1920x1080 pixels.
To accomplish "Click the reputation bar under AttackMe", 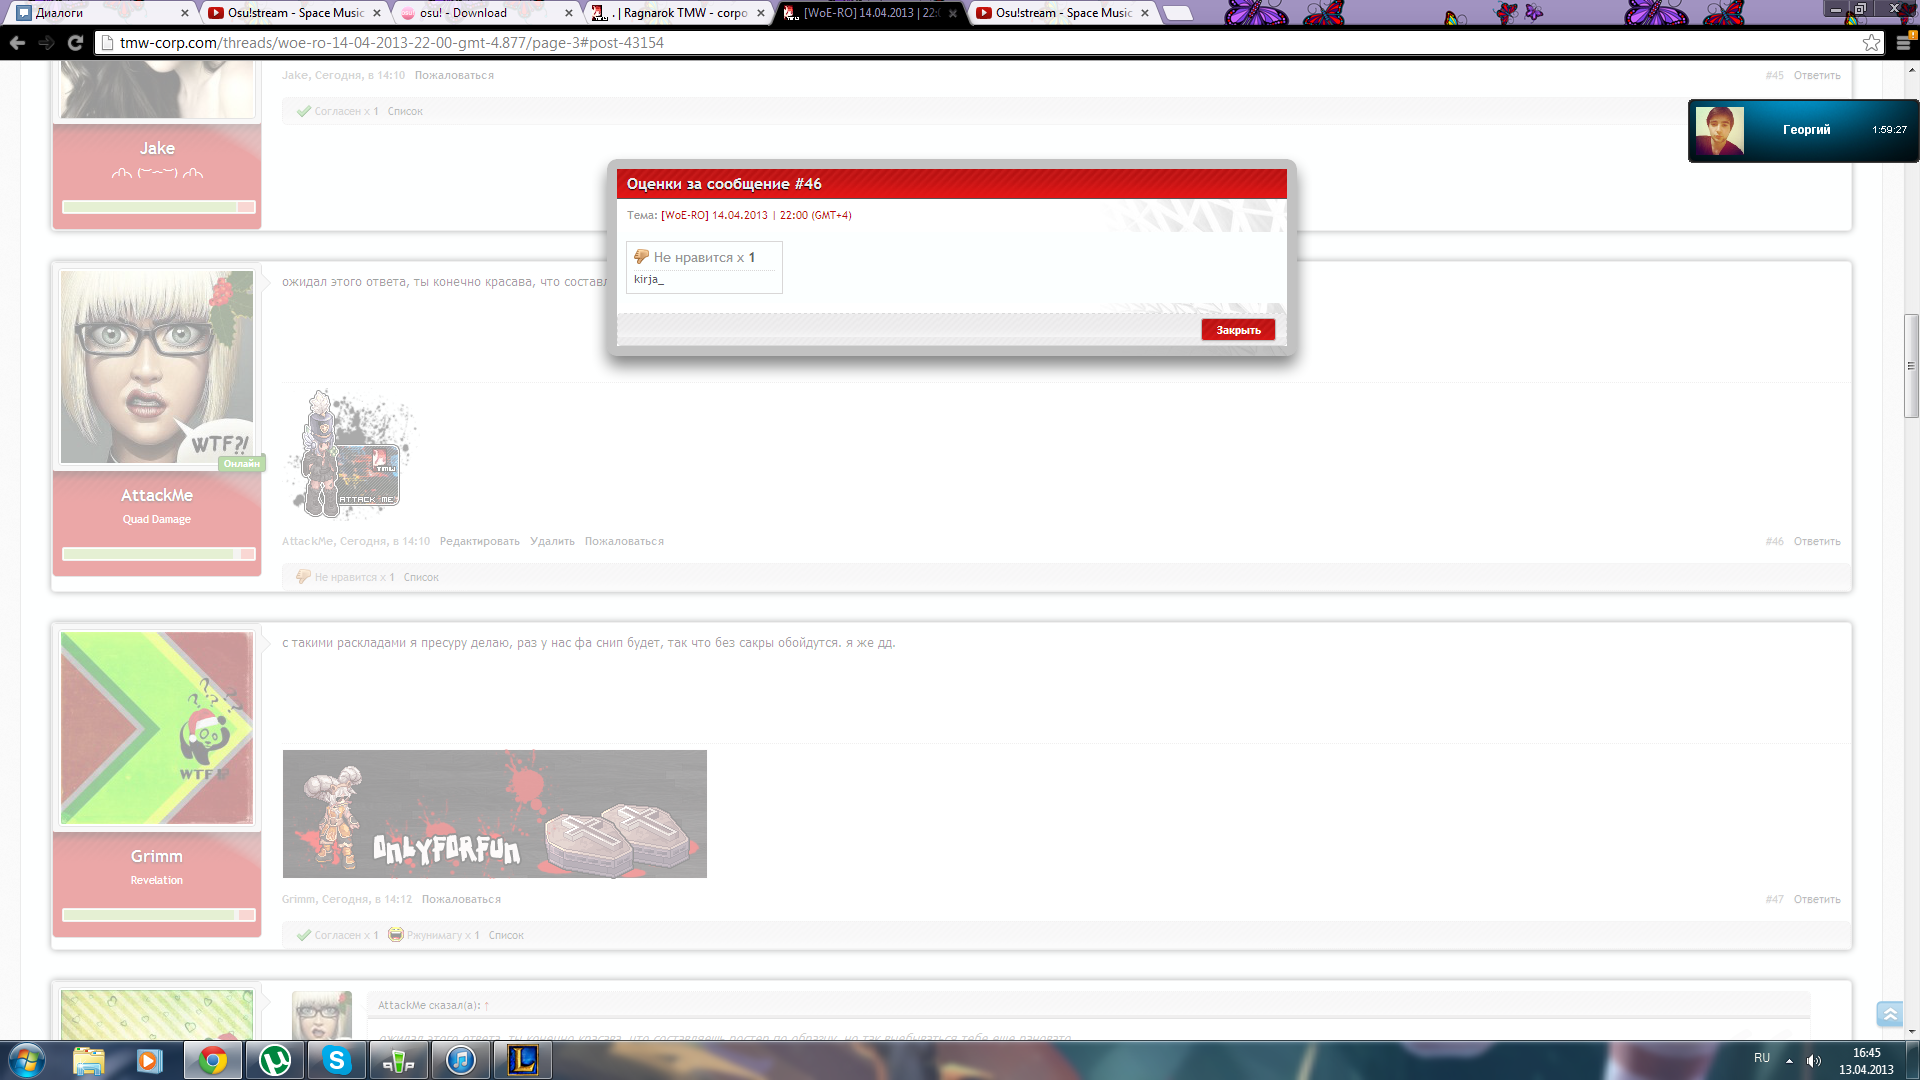I will (x=159, y=554).
